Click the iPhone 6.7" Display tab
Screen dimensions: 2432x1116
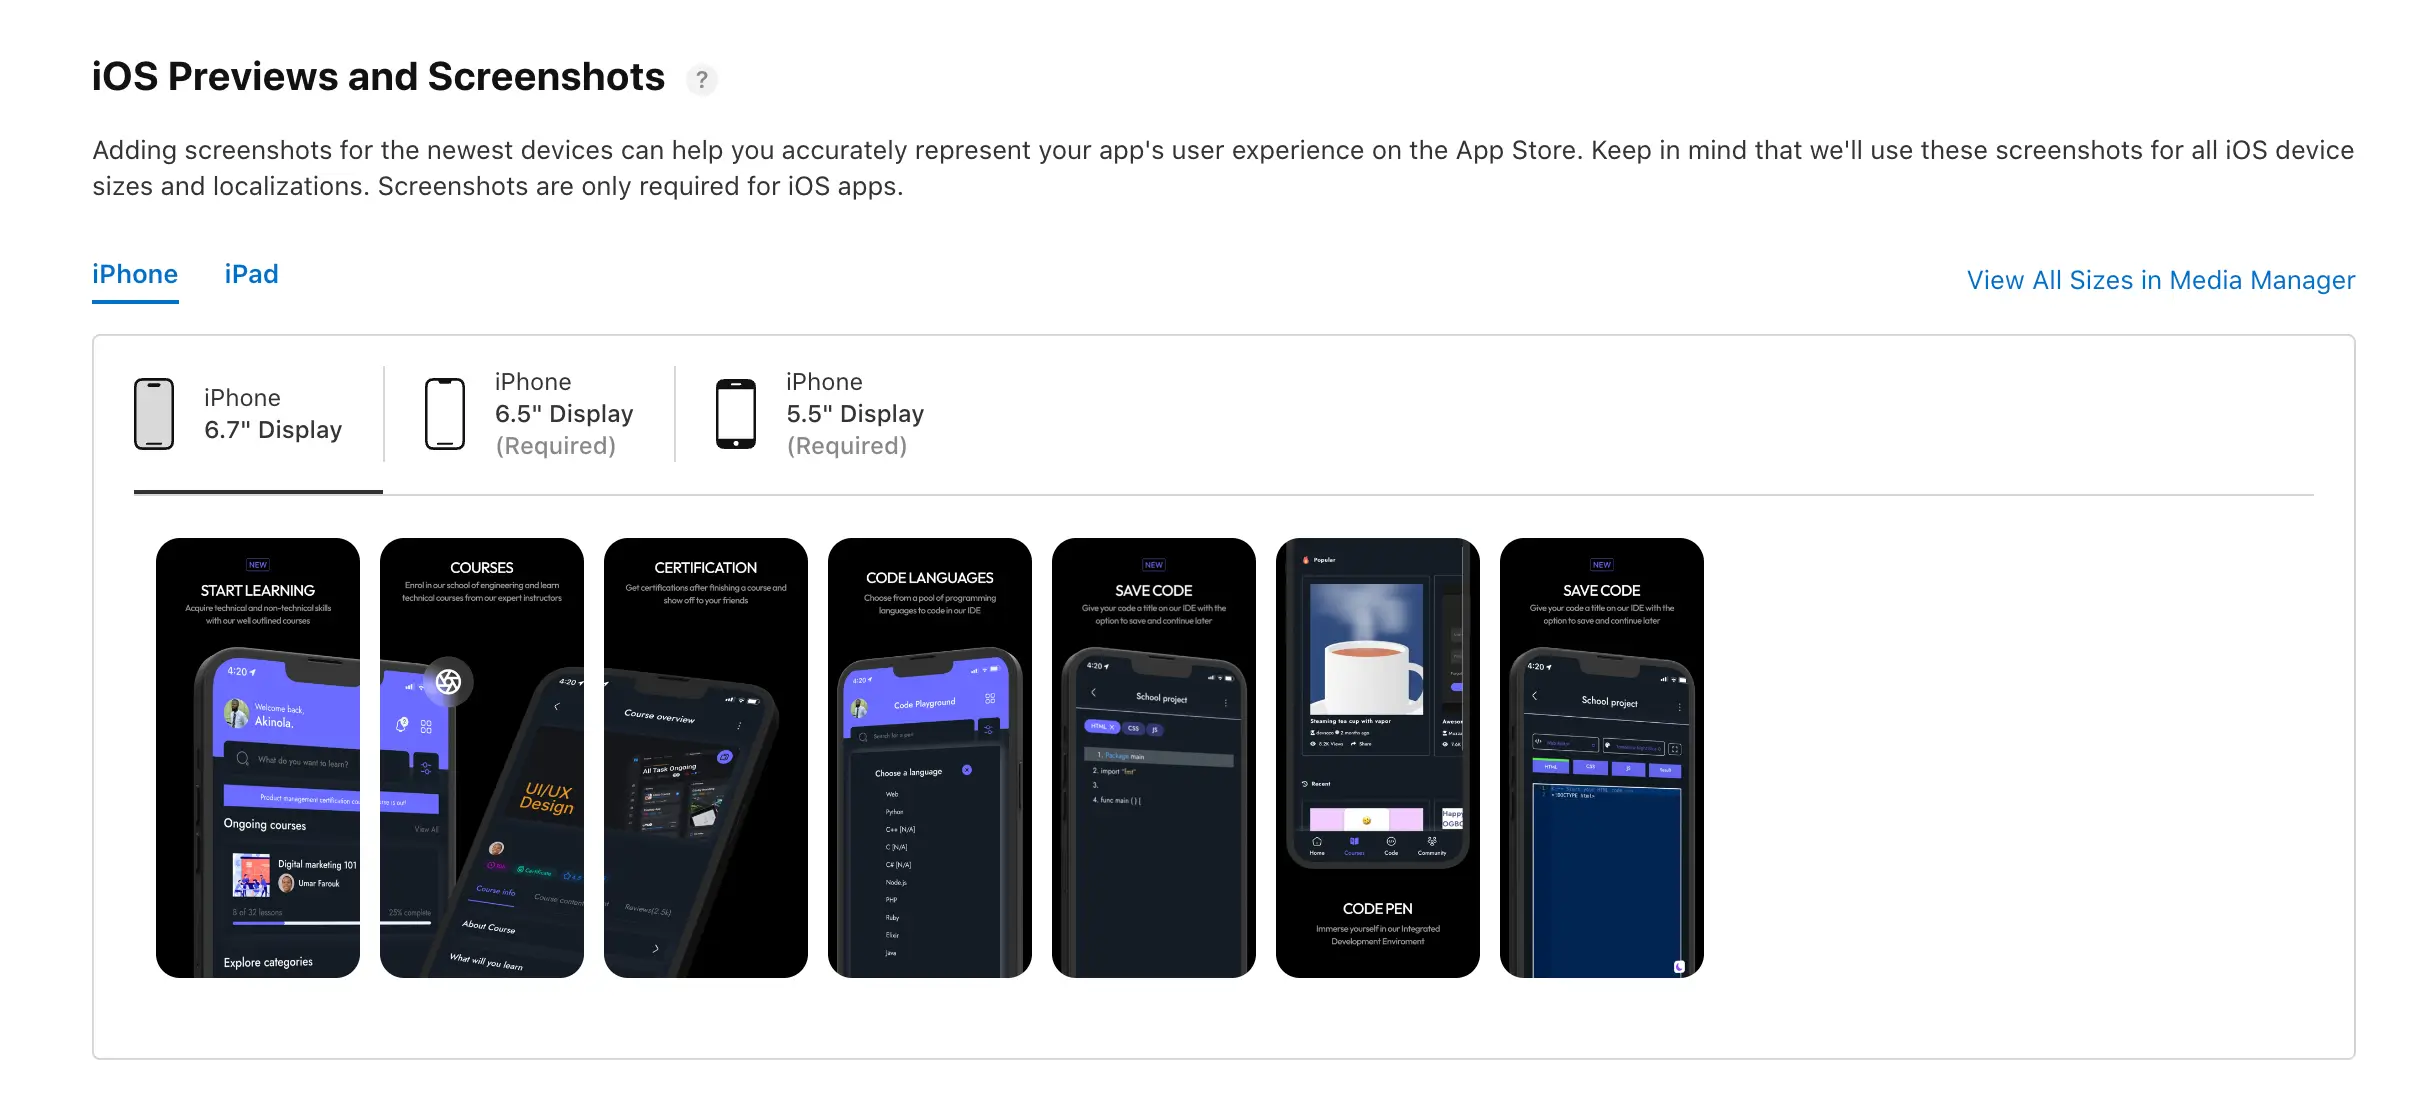point(239,414)
